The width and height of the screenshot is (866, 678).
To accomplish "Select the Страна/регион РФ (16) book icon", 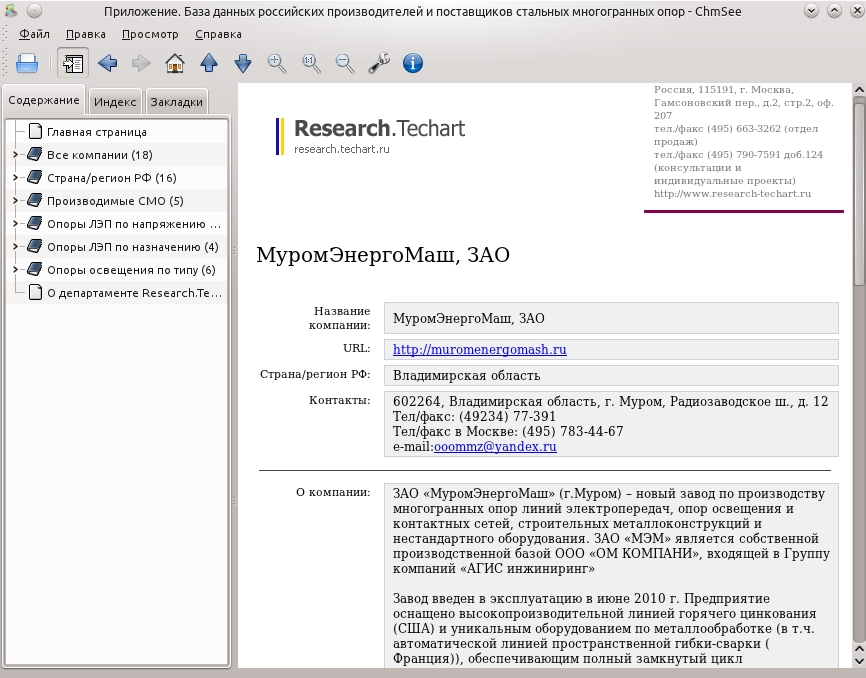I will 34,177.
